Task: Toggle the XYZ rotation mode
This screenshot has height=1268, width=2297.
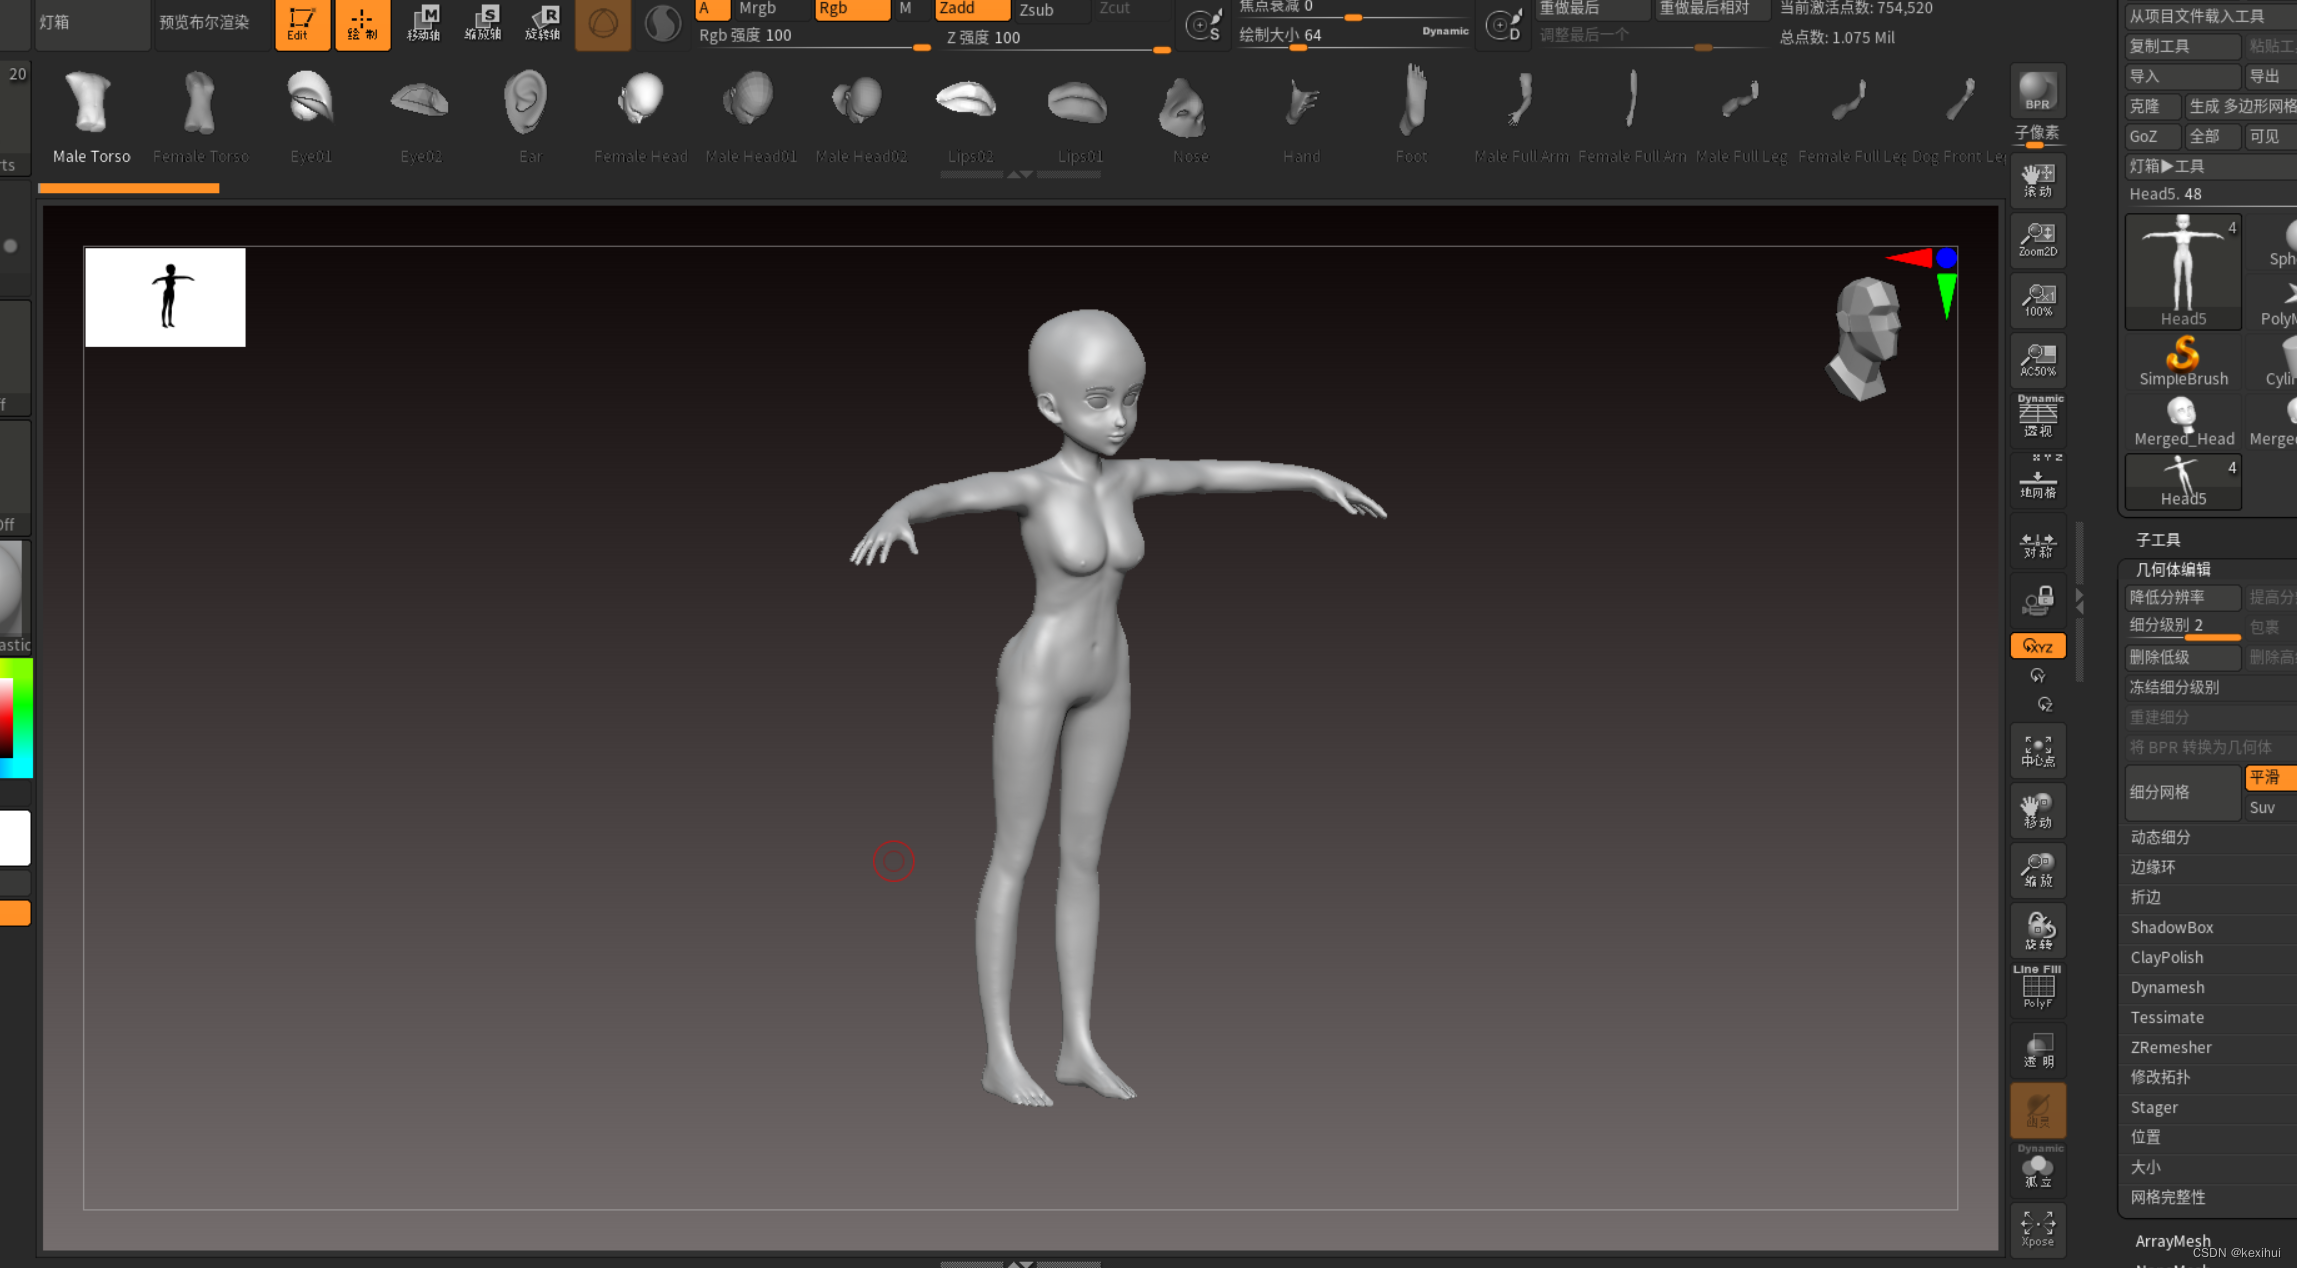Action: pyautogui.click(x=2037, y=646)
